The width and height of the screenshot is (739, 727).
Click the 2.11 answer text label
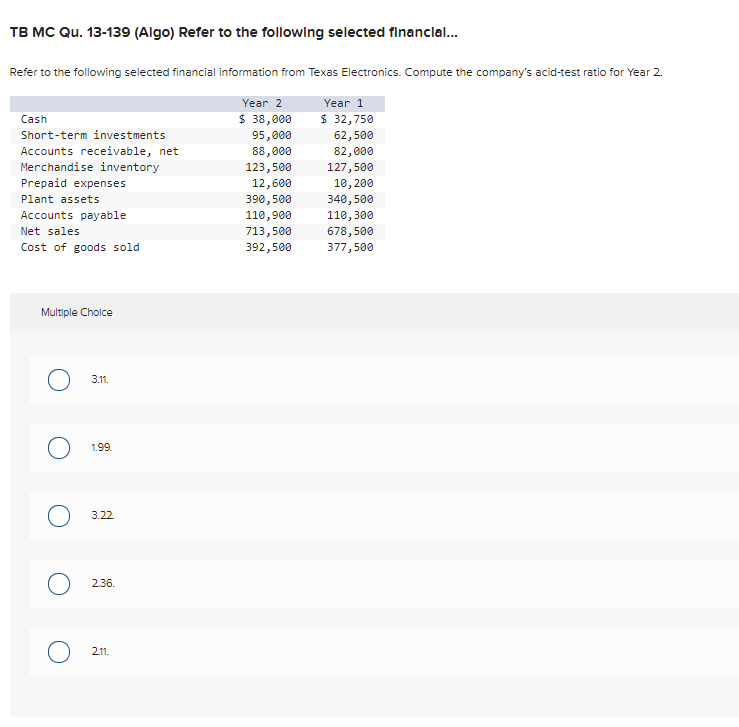pyautogui.click(x=100, y=651)
